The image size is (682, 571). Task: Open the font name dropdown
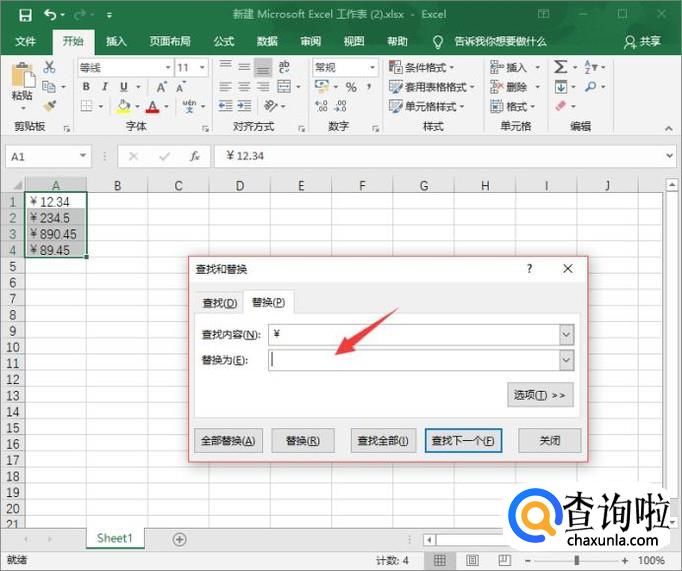pyautogui.click(x=168, y=67)
